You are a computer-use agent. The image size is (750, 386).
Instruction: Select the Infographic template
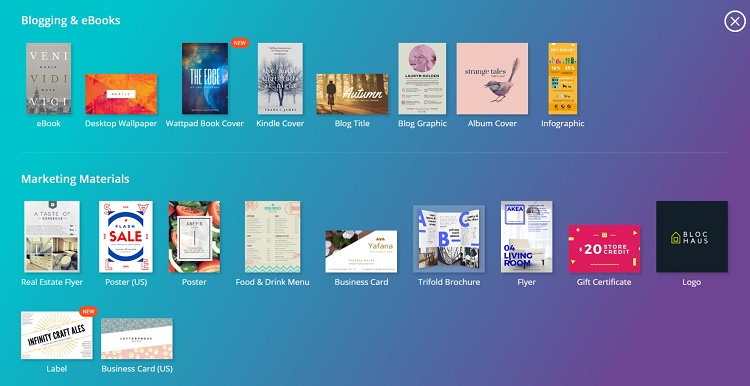click(562, 78)
